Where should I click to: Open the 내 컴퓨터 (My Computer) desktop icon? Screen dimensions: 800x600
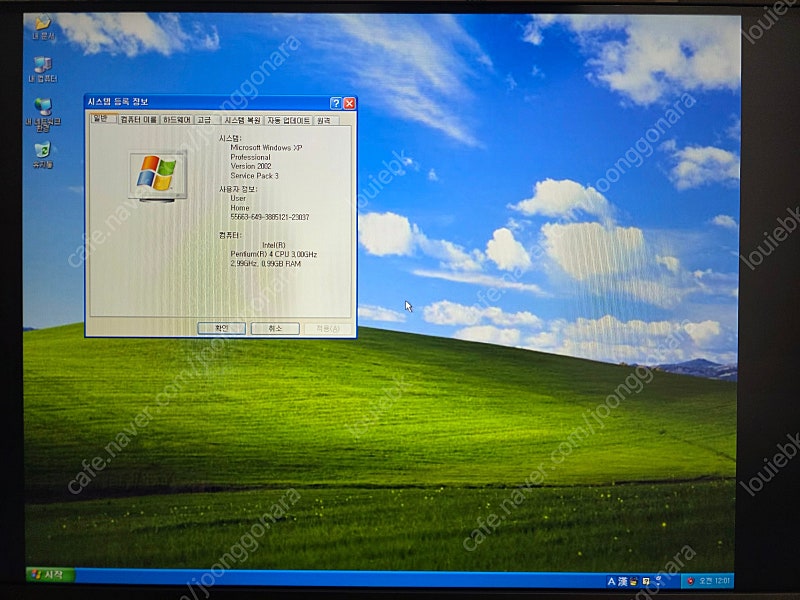pos(43,69)
